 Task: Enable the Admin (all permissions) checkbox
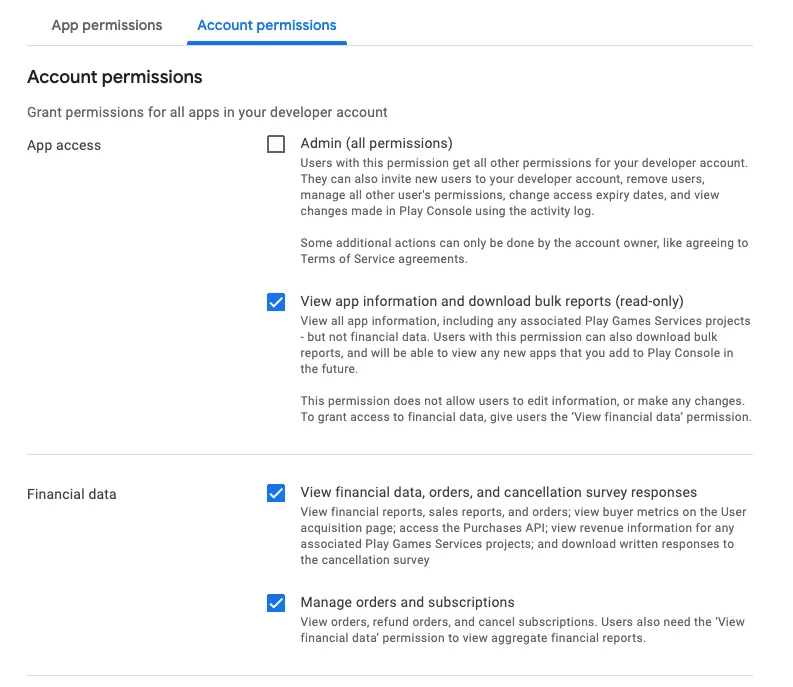[276, 144]
